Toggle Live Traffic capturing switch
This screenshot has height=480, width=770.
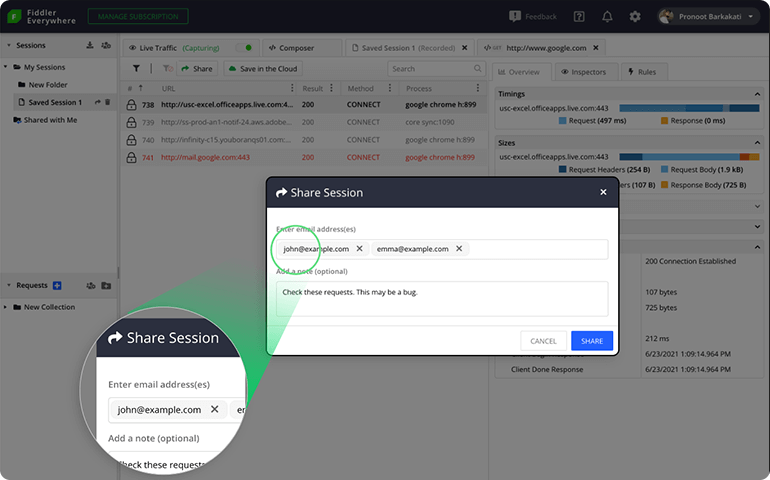(x=244, y=48)
